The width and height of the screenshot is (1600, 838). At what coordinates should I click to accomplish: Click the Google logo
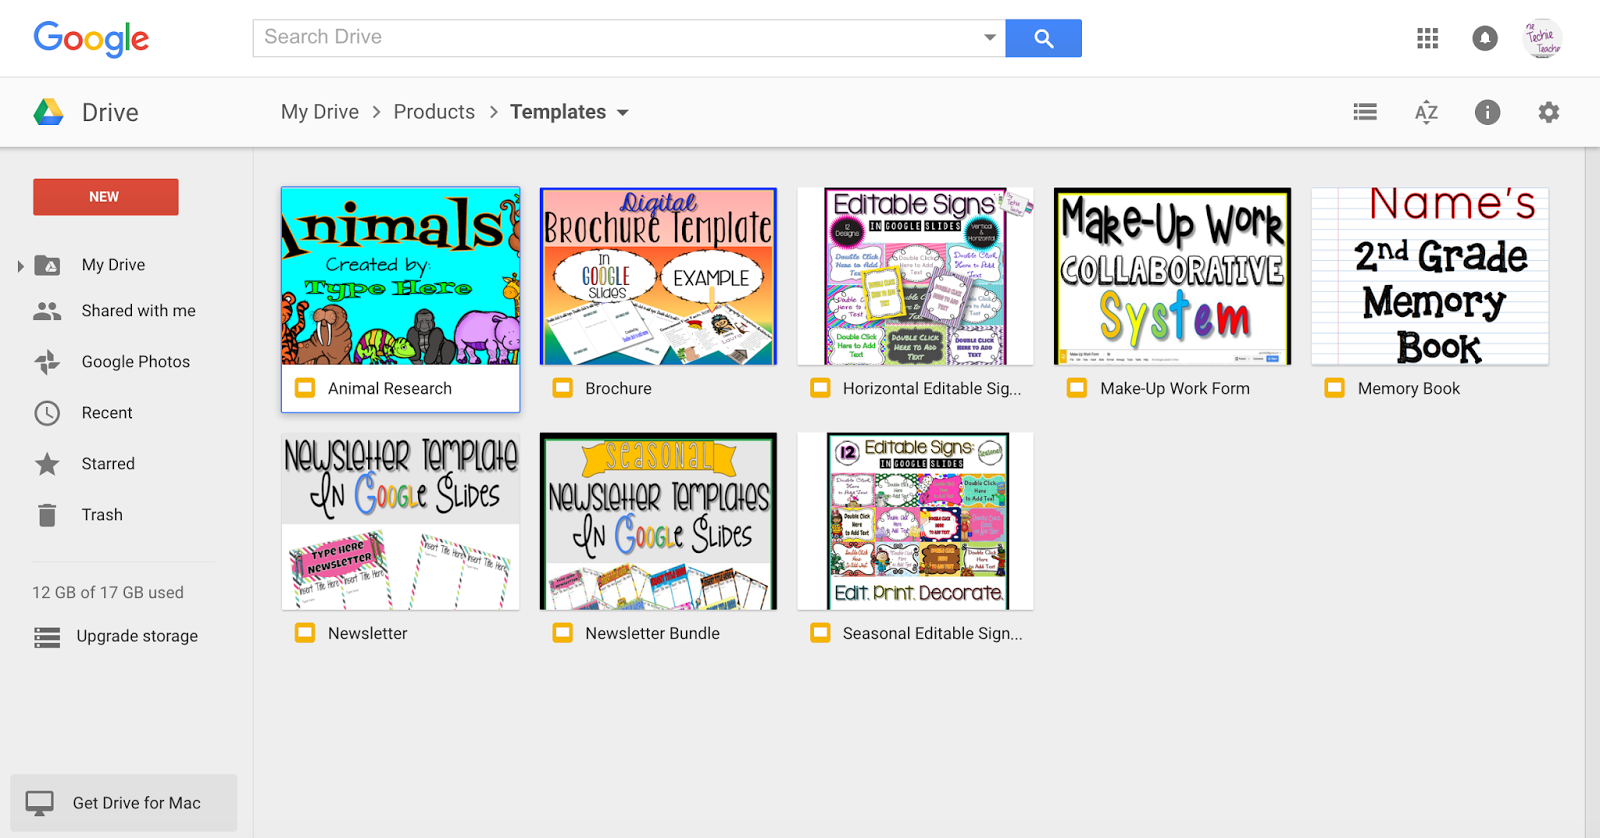[x=91, y=38]
